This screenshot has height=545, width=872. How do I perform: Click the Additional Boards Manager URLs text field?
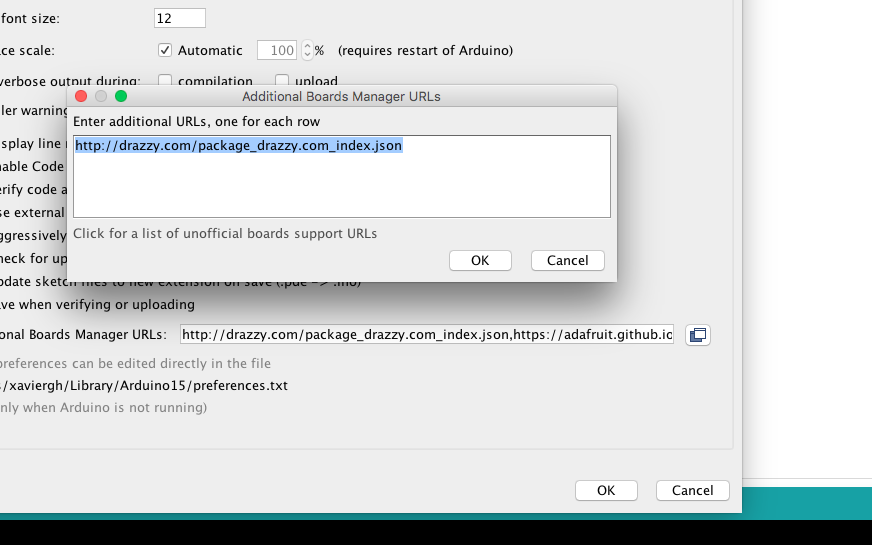427,335
